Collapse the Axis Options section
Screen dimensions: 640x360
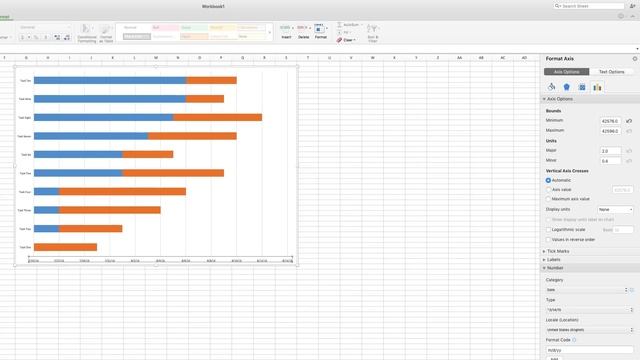(544, 99)
